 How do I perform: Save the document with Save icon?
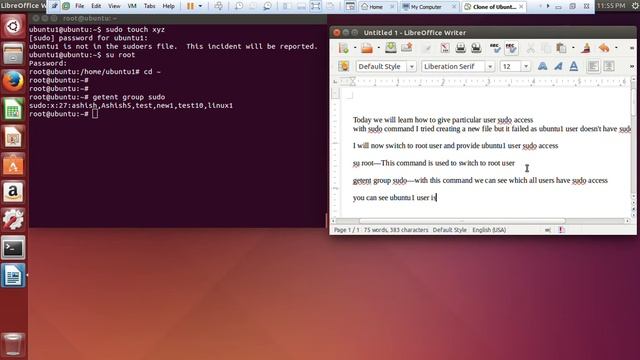391,48
